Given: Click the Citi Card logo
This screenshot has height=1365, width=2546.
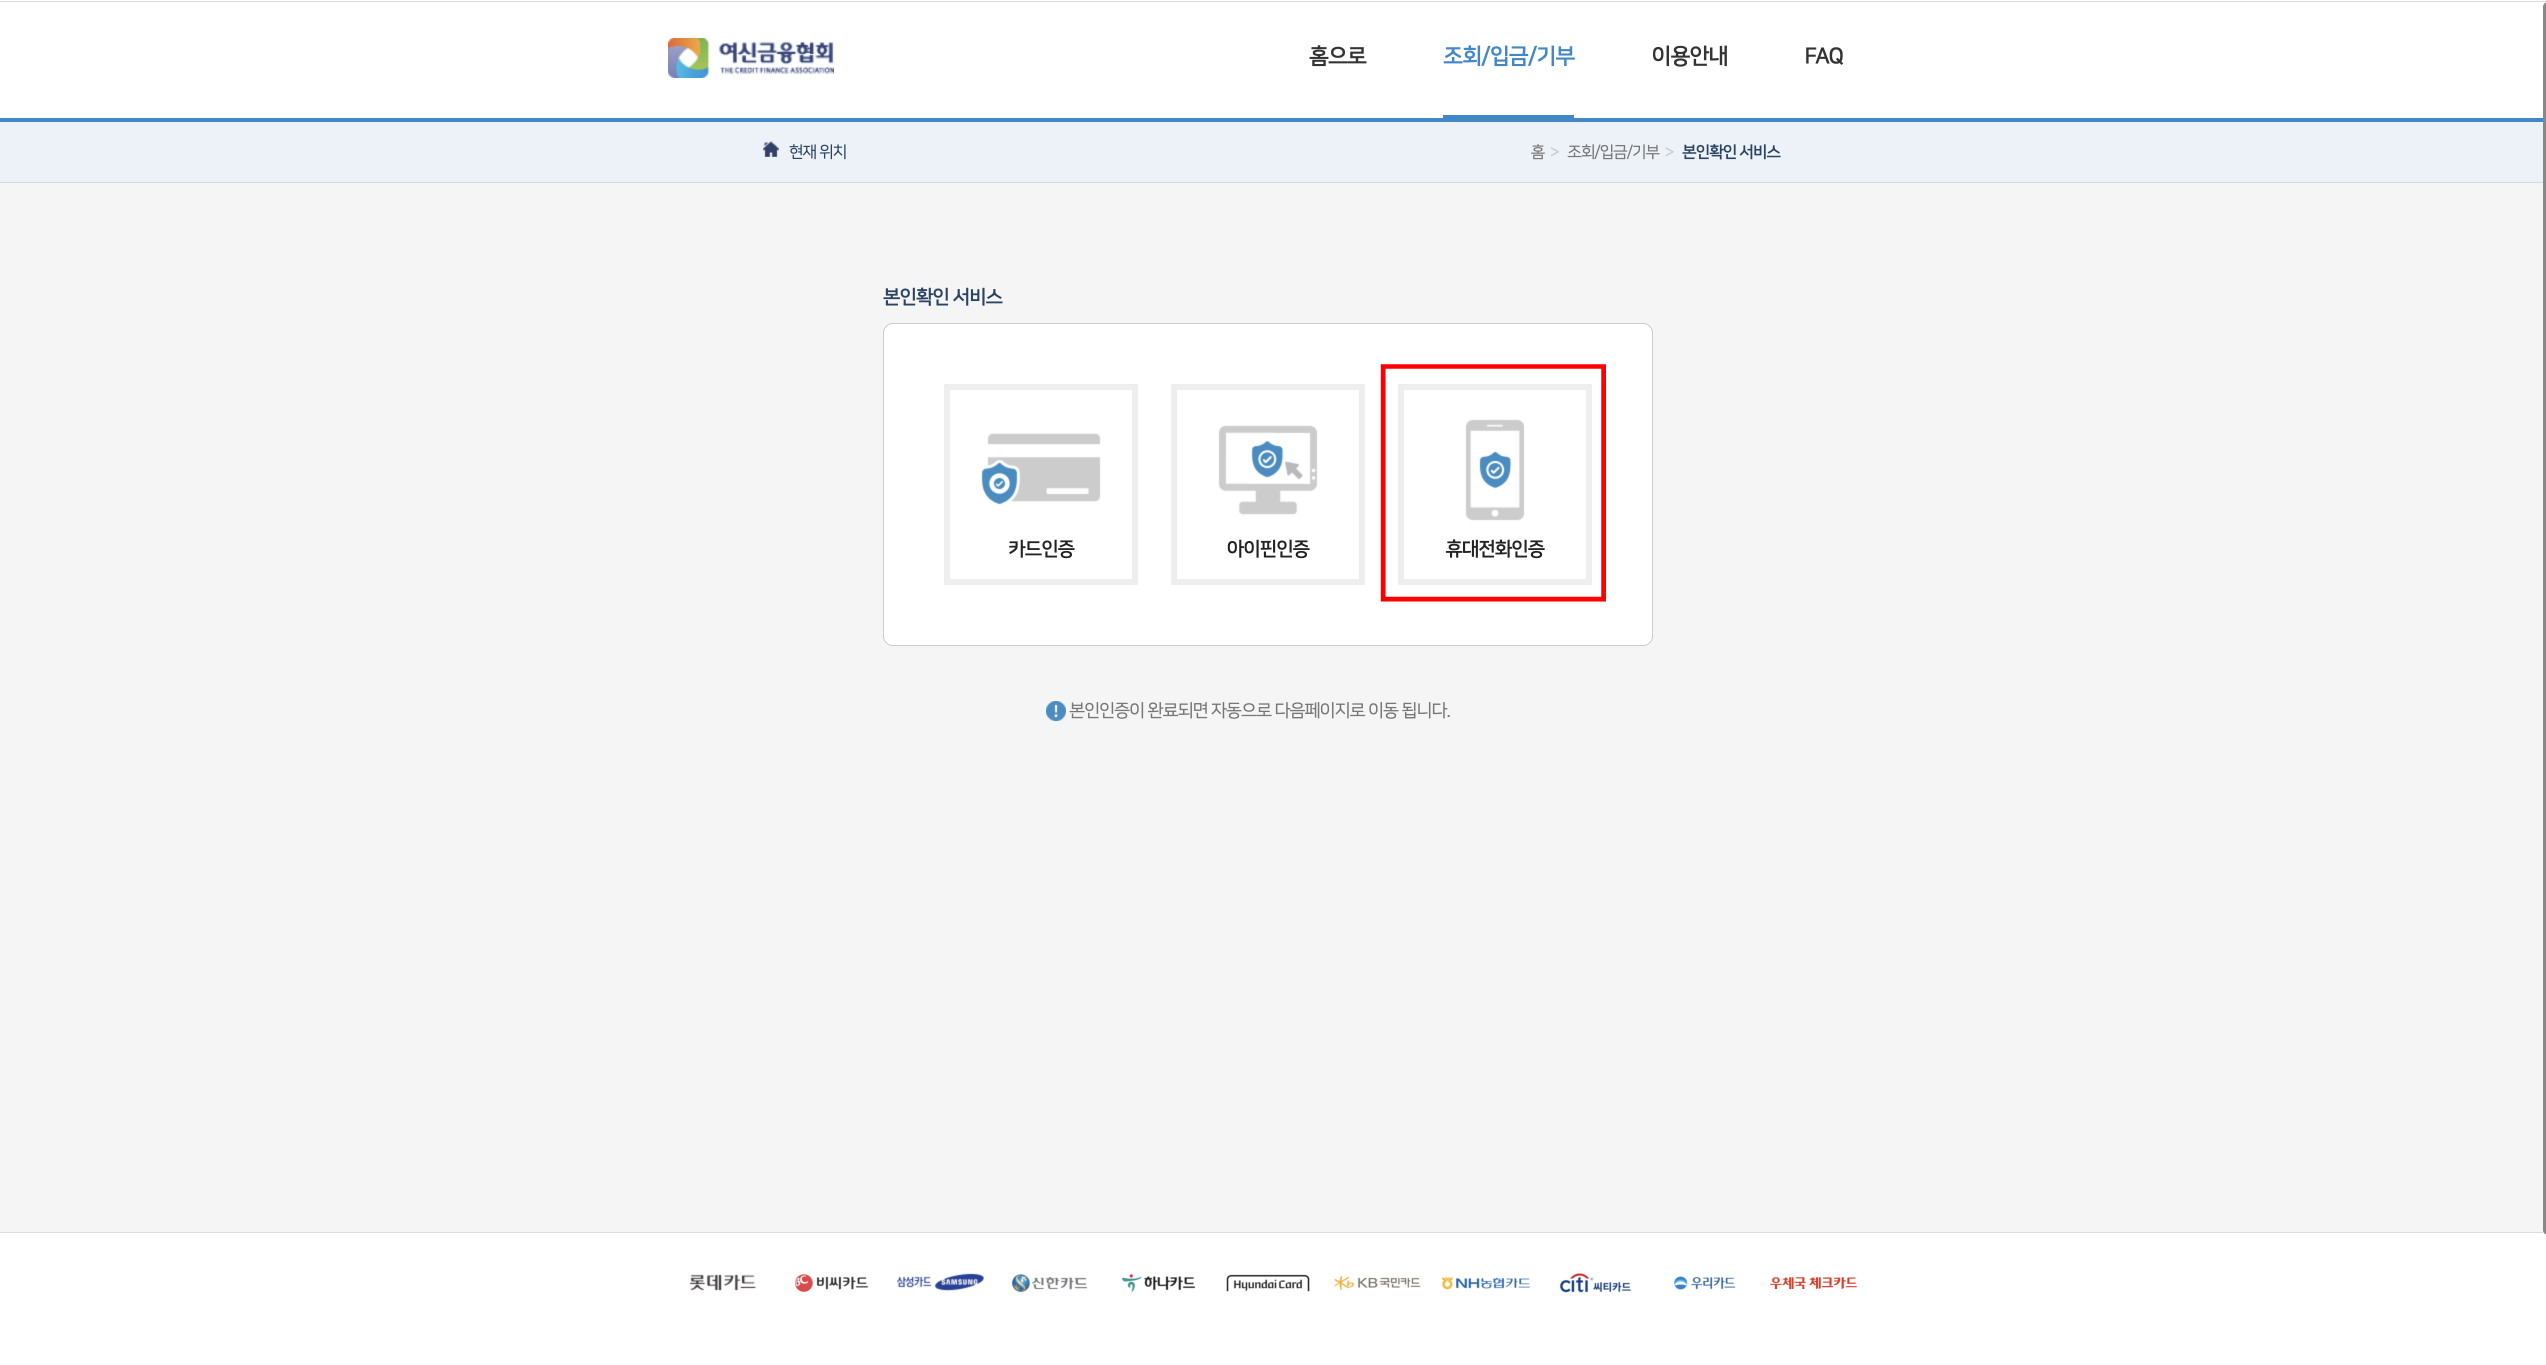Looking at the screenshot, I should [x=1594, y=1283].
